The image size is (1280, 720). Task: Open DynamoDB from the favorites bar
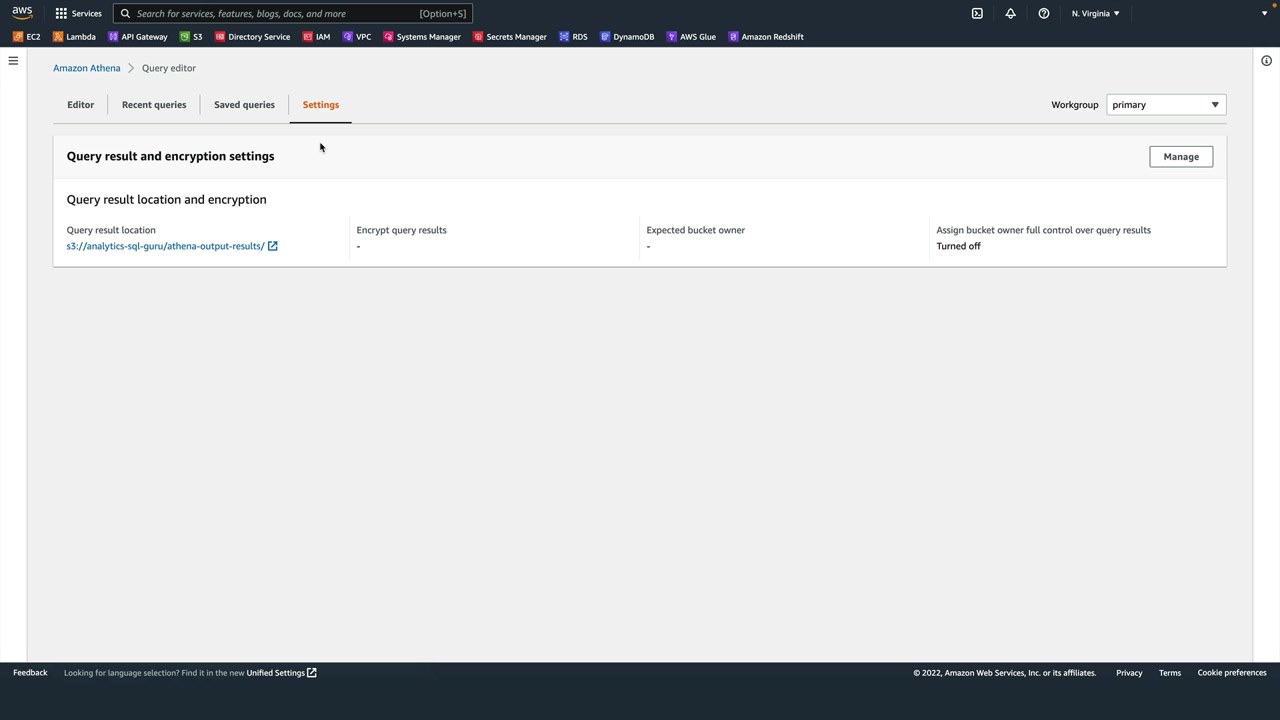point(627,37)
